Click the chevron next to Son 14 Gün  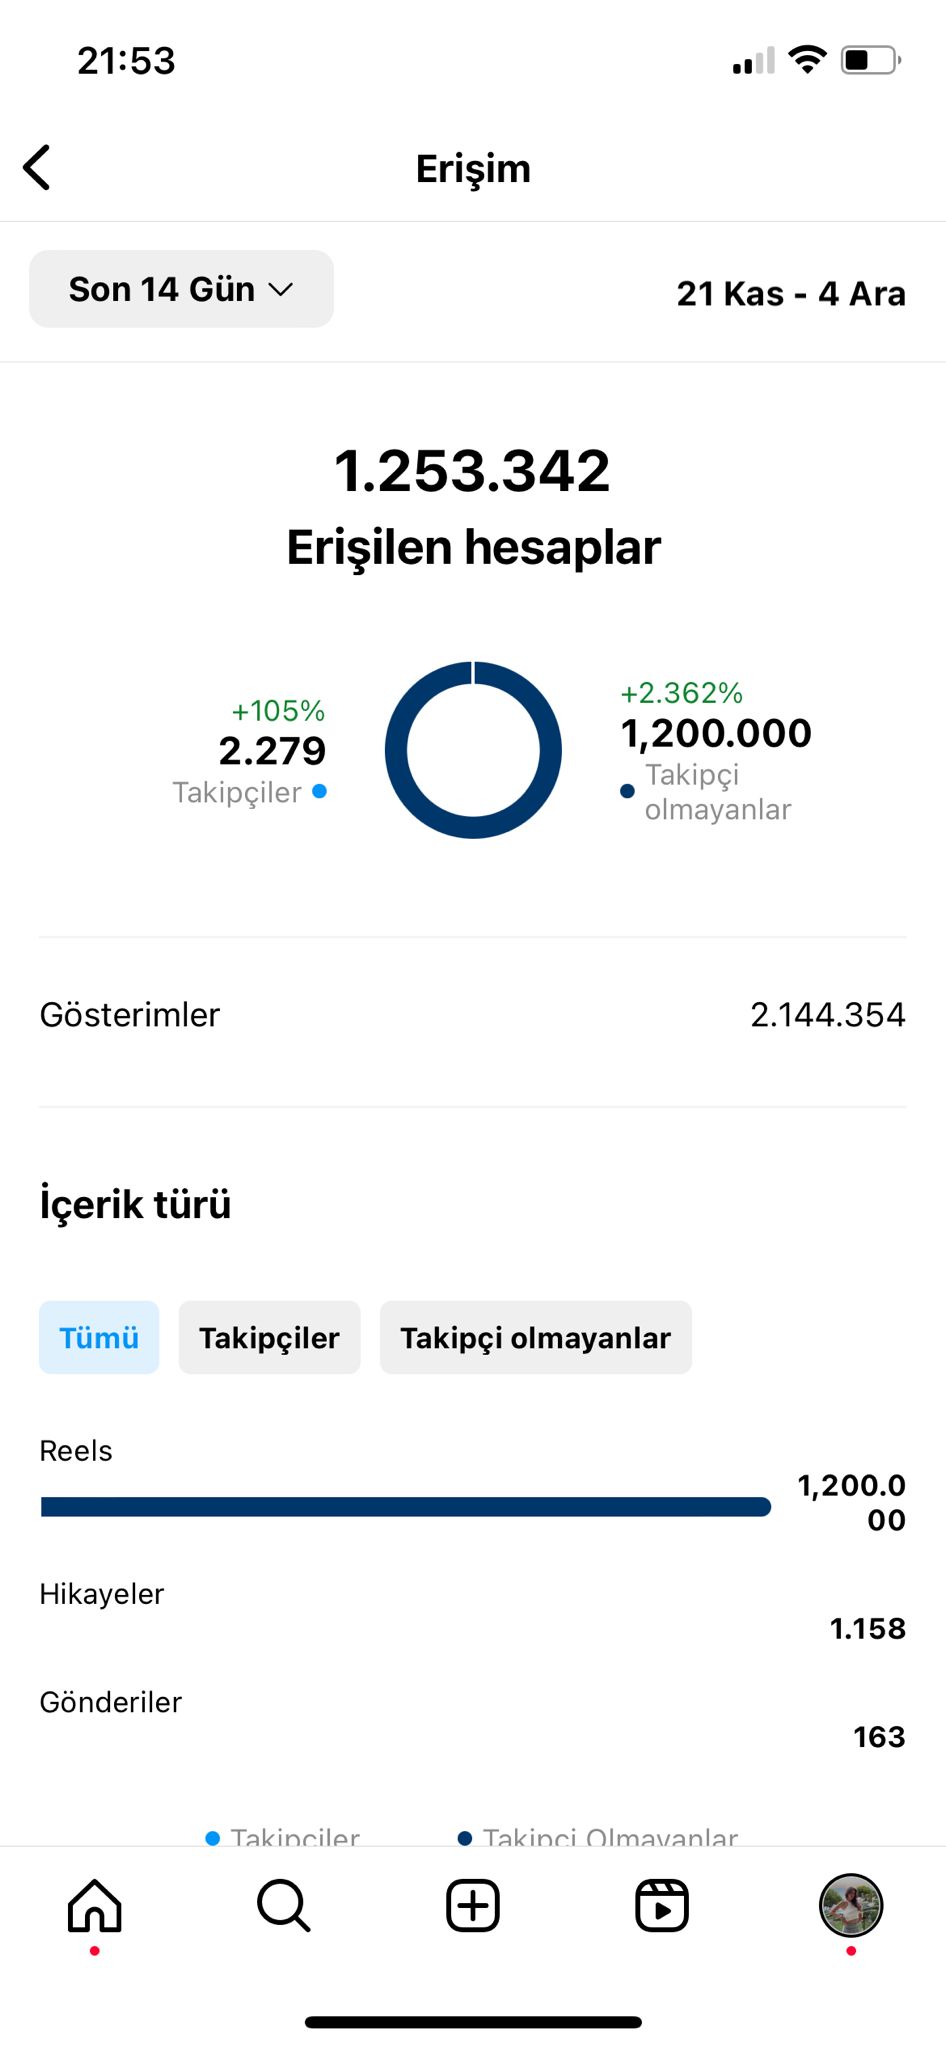[x=281, y=290]
